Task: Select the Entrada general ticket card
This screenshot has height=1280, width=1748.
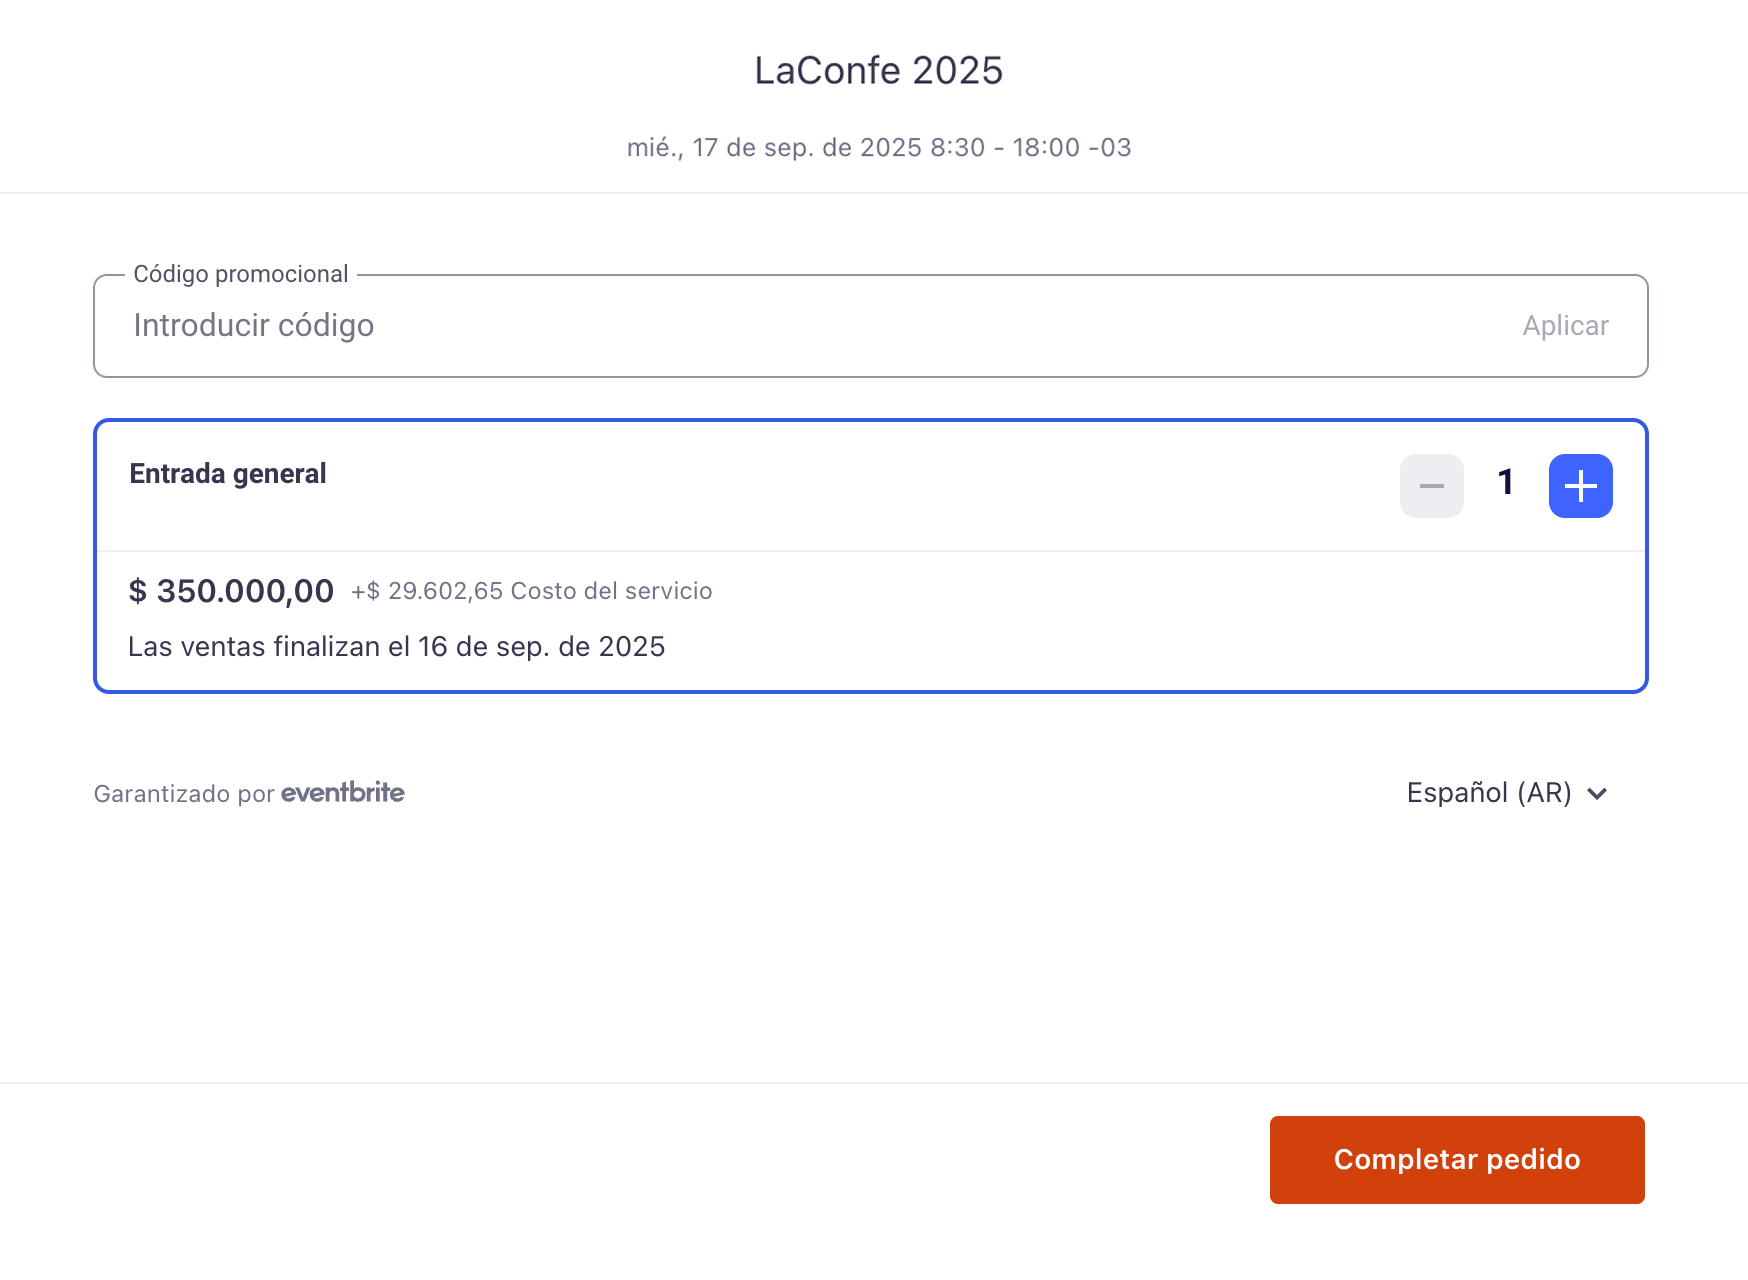Action: [871, 556]
